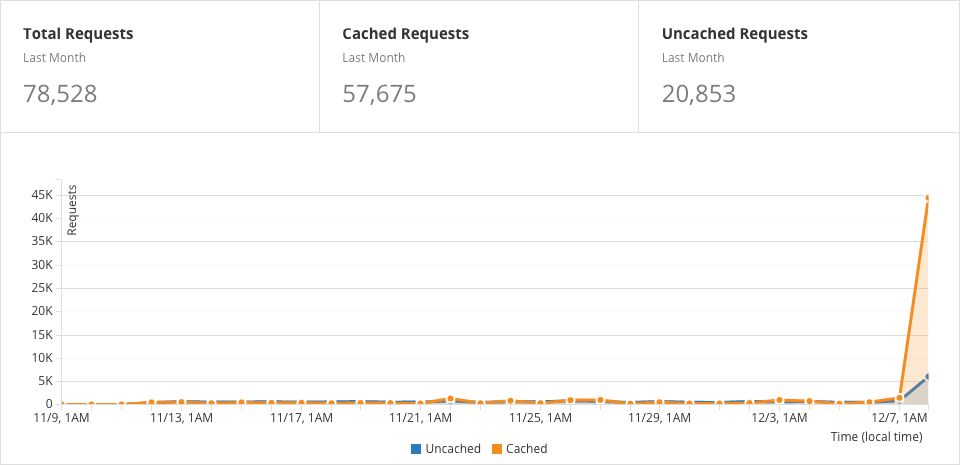Click Last Month under Total Requests
The width and height of the screenshot is (960, 465).
[54, 58]
